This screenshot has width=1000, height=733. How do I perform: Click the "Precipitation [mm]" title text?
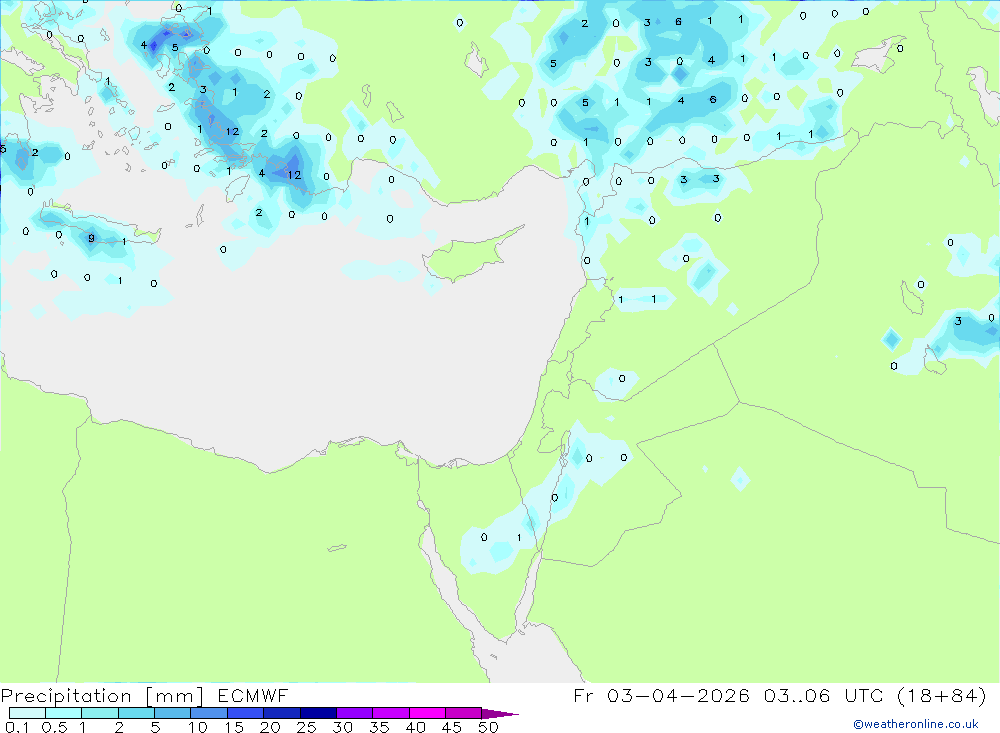coord(102,696)
